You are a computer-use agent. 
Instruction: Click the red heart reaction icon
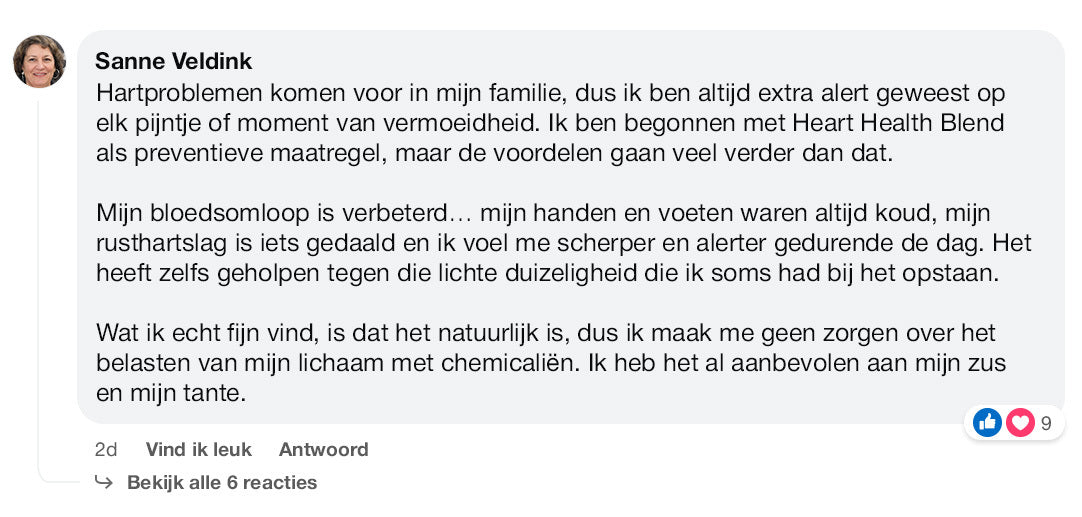pos(1019,423)
